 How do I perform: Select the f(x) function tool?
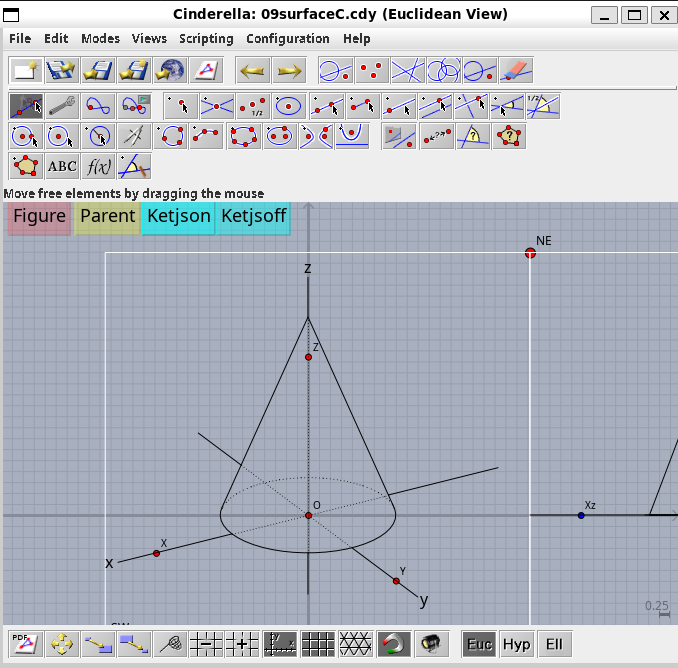click(99, 166)
